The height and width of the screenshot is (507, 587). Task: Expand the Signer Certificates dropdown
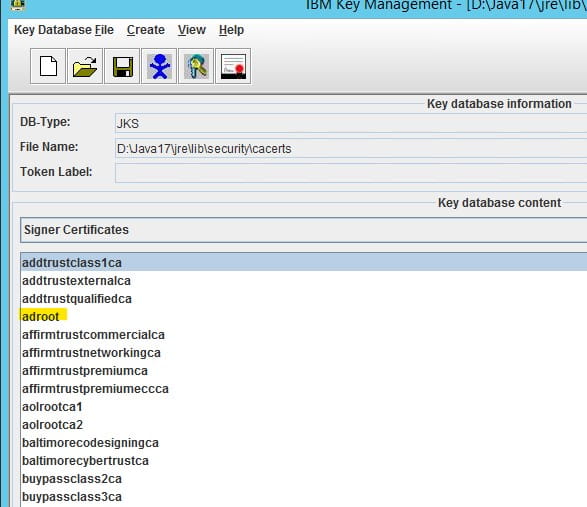point(304,230)
